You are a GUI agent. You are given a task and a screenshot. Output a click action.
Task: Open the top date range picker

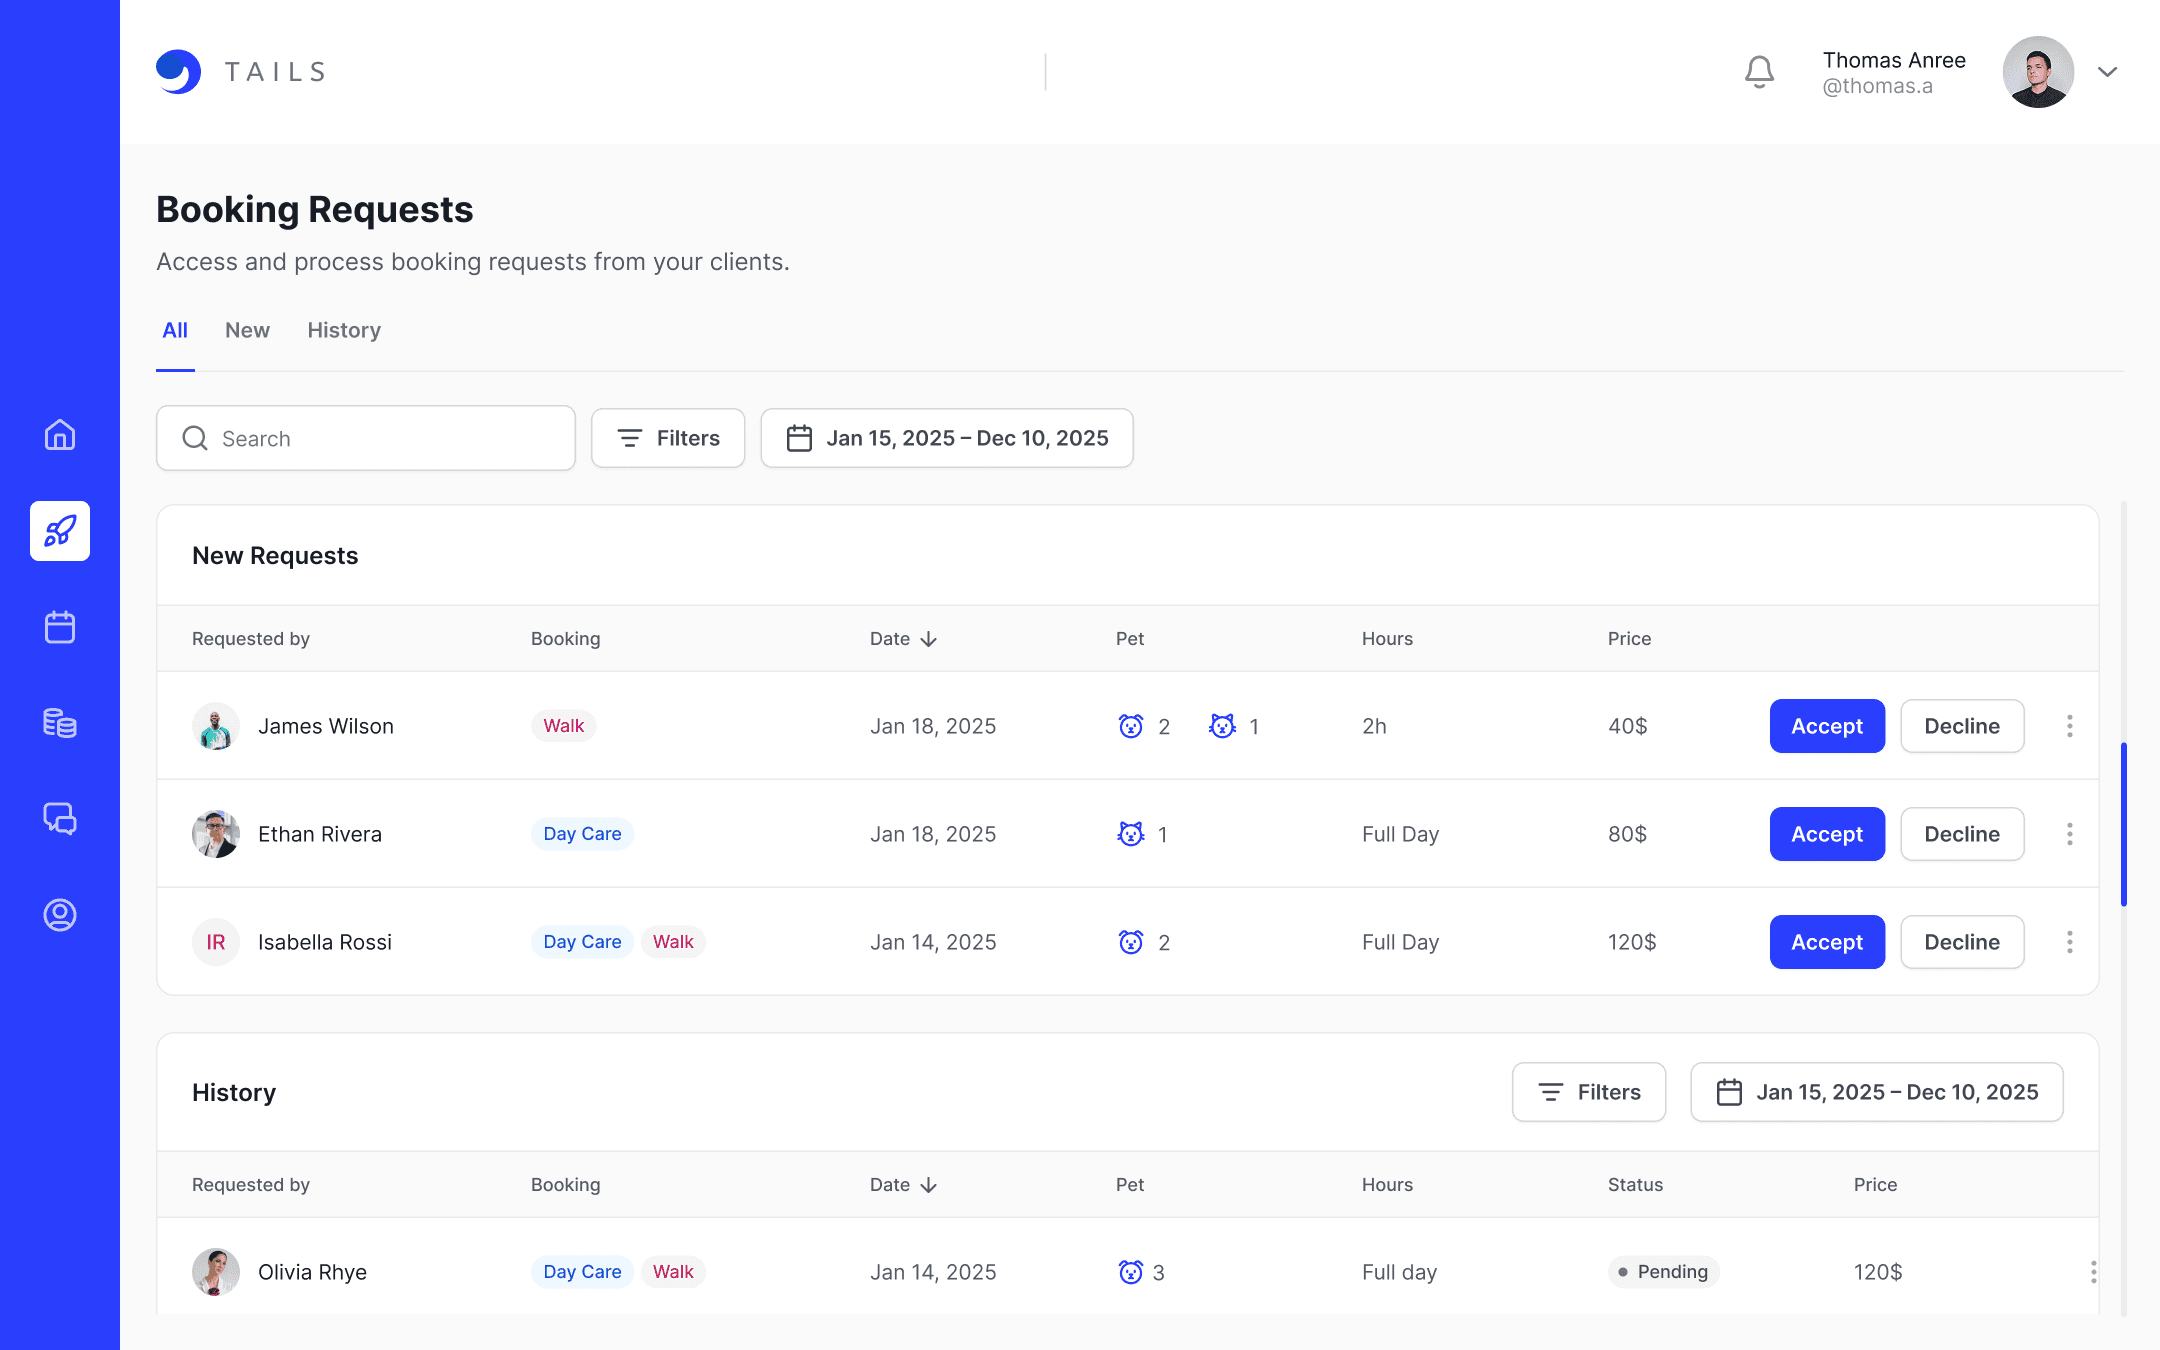946,438
